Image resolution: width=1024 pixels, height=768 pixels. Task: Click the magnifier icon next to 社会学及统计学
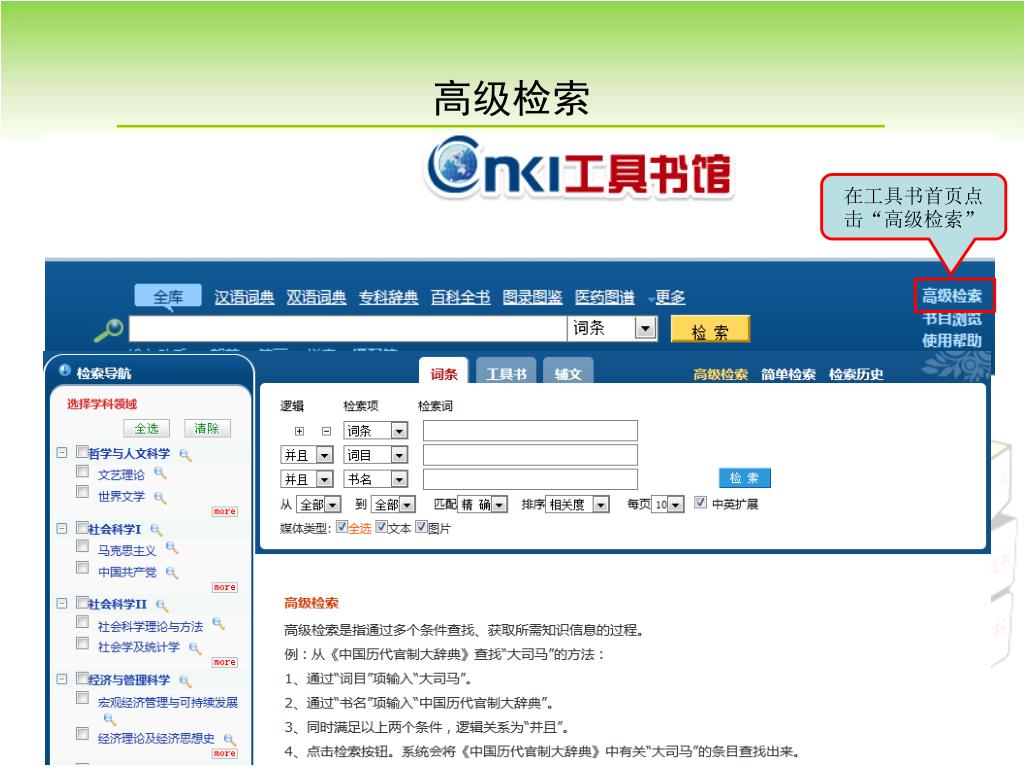[x=195, y=648]
